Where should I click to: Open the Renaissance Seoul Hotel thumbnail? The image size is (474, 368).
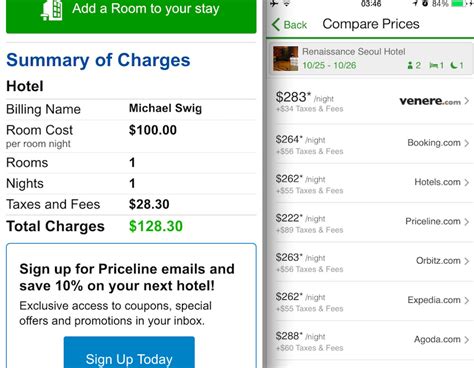coord(285,59)
